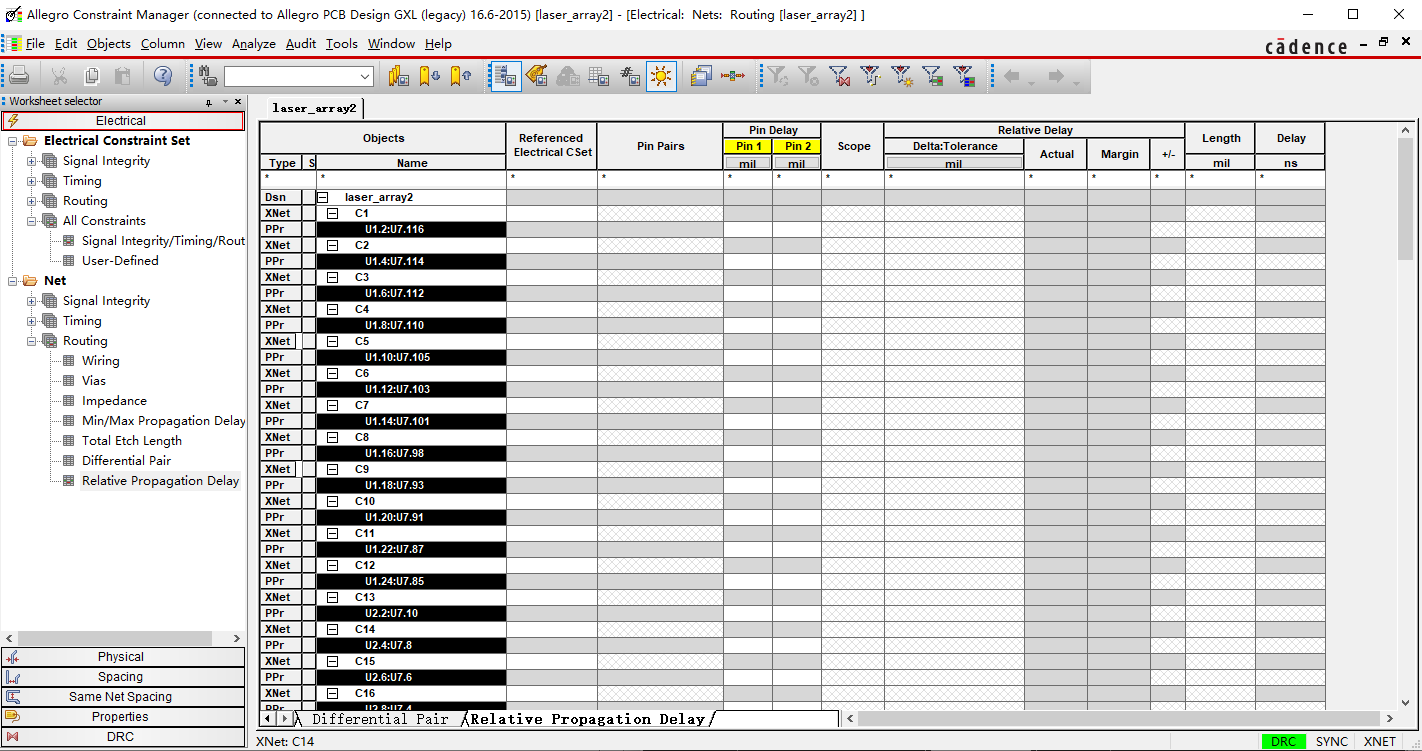Go to next bookmark with the up arrow icon
This screenshot has height=751, width=1422.
461,76
